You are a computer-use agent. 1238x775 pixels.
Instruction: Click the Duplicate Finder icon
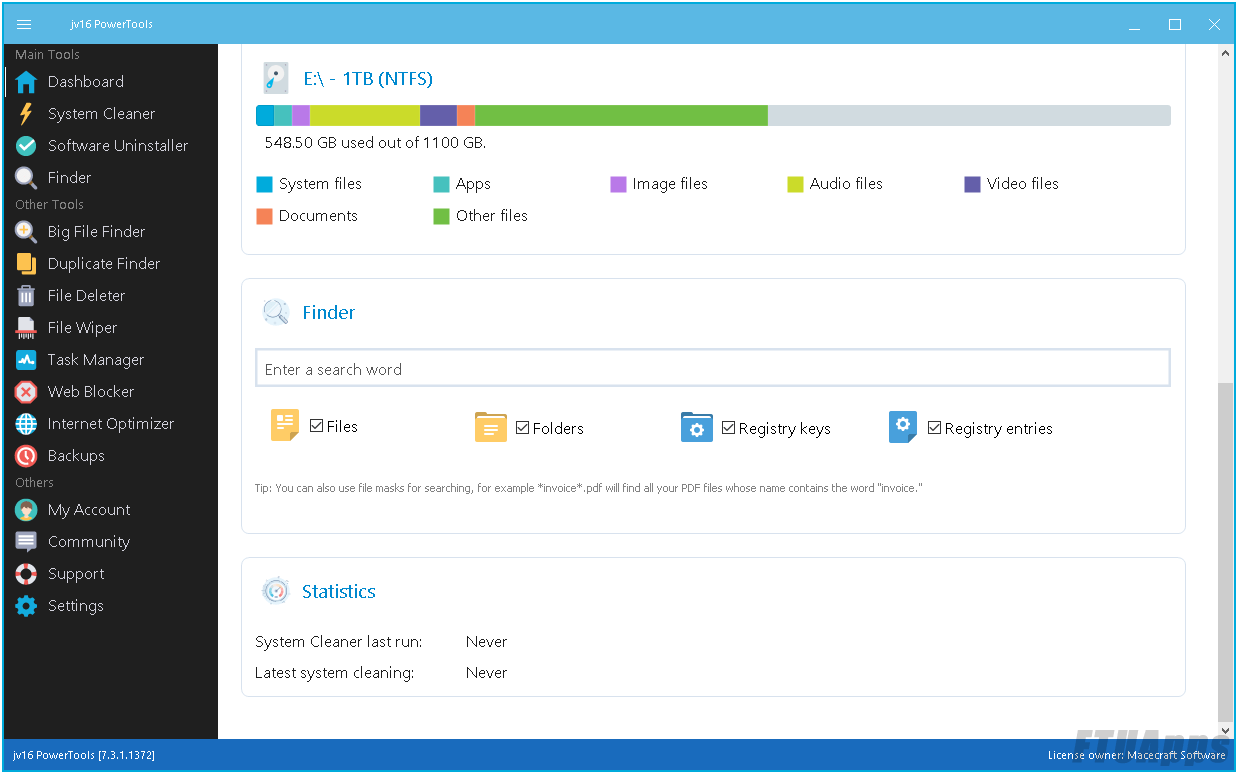(x=26, y=264)
